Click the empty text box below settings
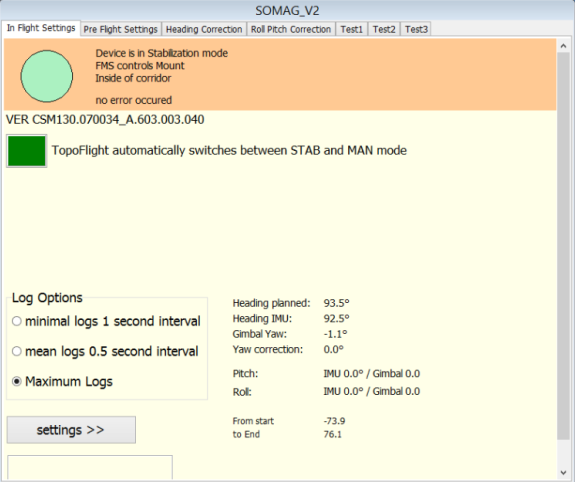This screenshot has width=575, height=482. pos(90,467)
